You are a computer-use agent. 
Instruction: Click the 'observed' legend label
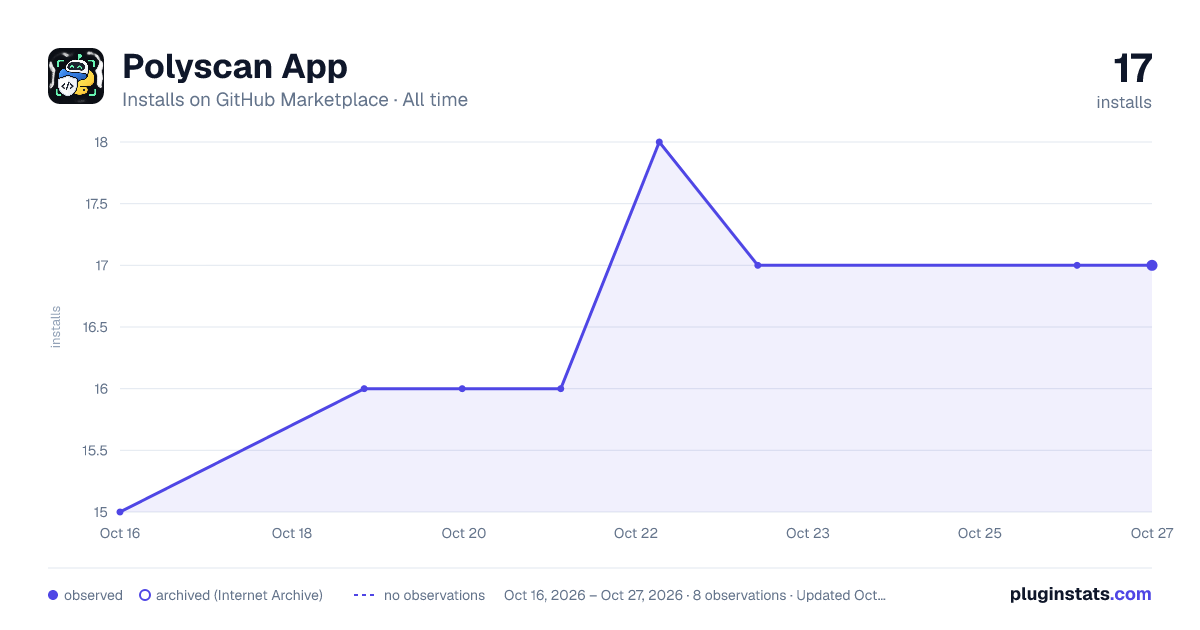(x=93, y=595)
